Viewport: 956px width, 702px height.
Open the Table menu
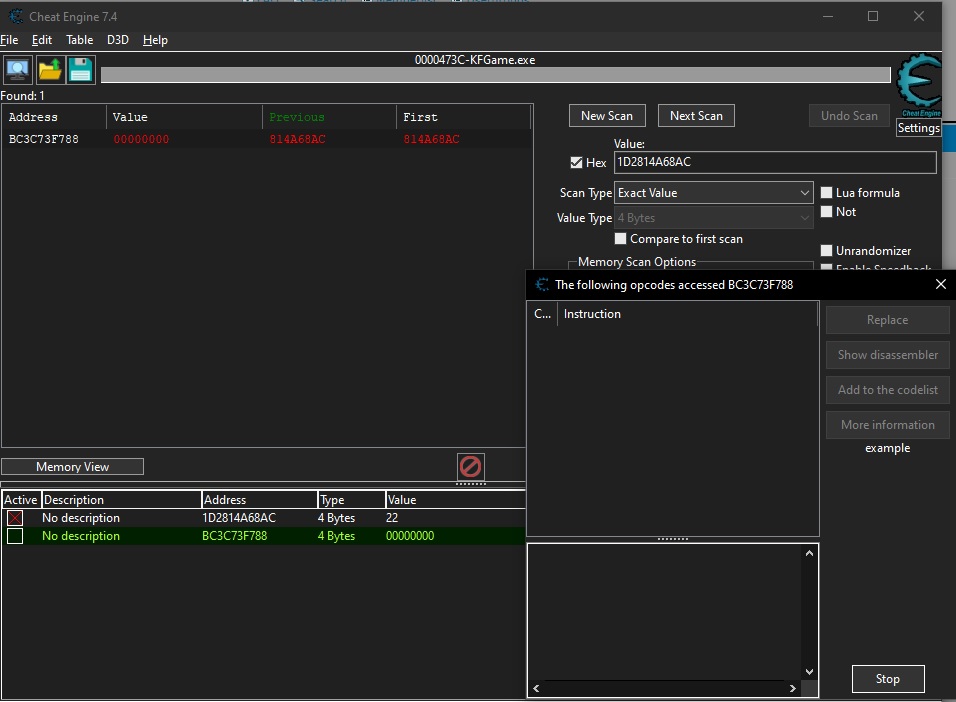tap(79, 40)
